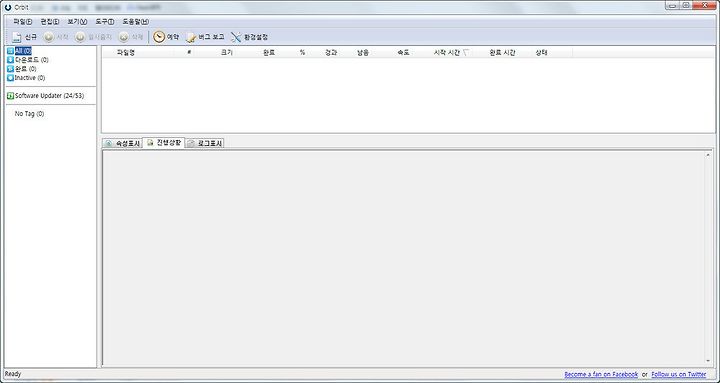Viewport: 720px width, 383px height.
Task: Follow the Follow us on Twitter link
Action: 679,374
